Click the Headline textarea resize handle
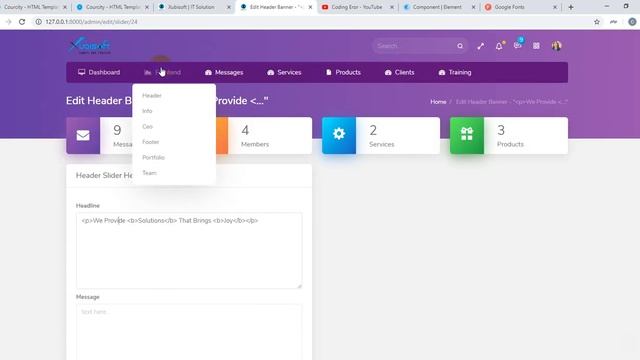The height and width of the screenshot is (360, 640). tap(300, 286)
